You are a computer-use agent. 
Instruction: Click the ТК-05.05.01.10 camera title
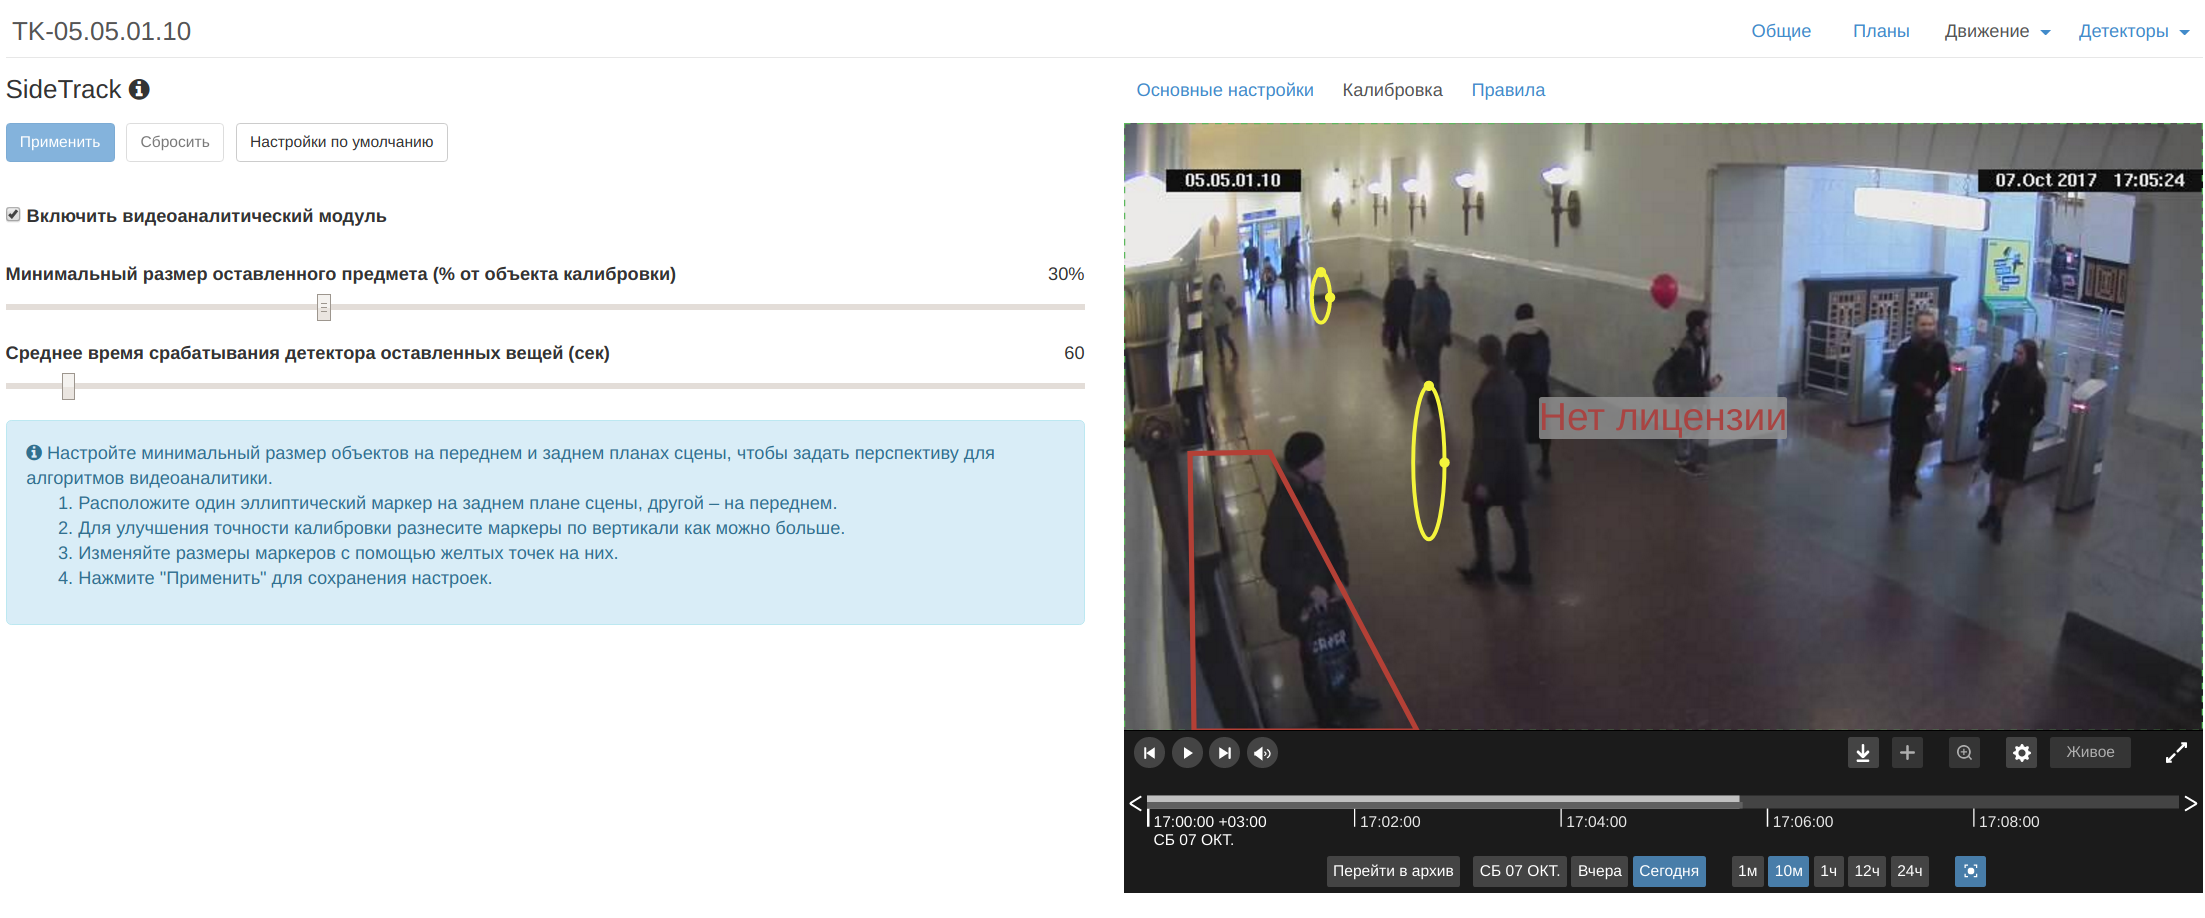coord(101,31)
